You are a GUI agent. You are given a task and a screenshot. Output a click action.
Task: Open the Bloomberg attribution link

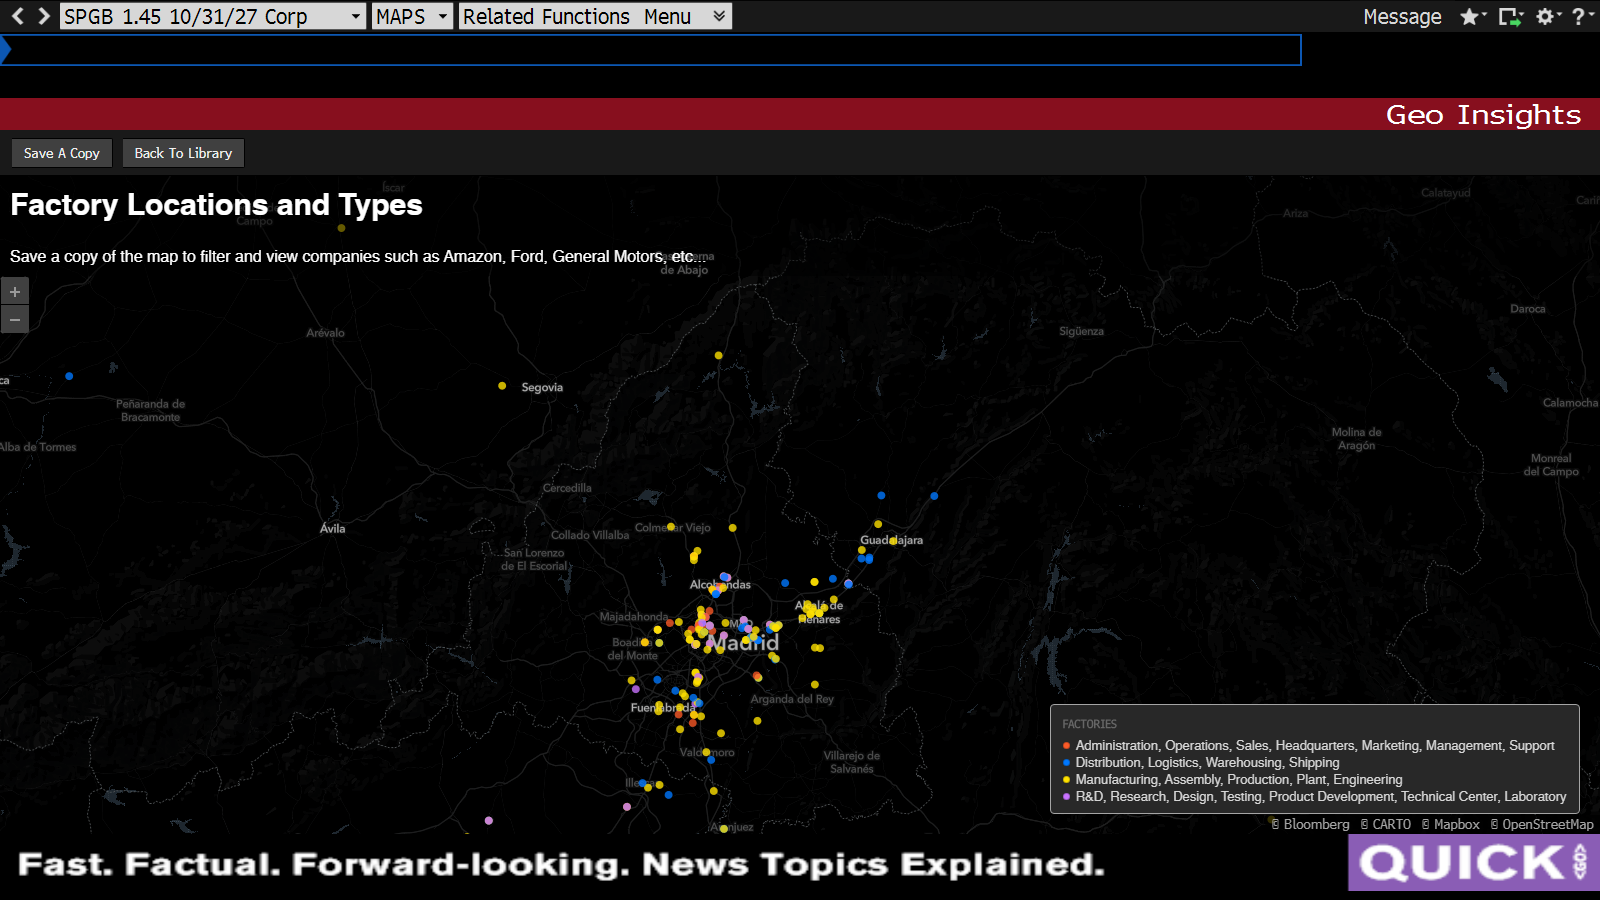(x=1310, y=824)
